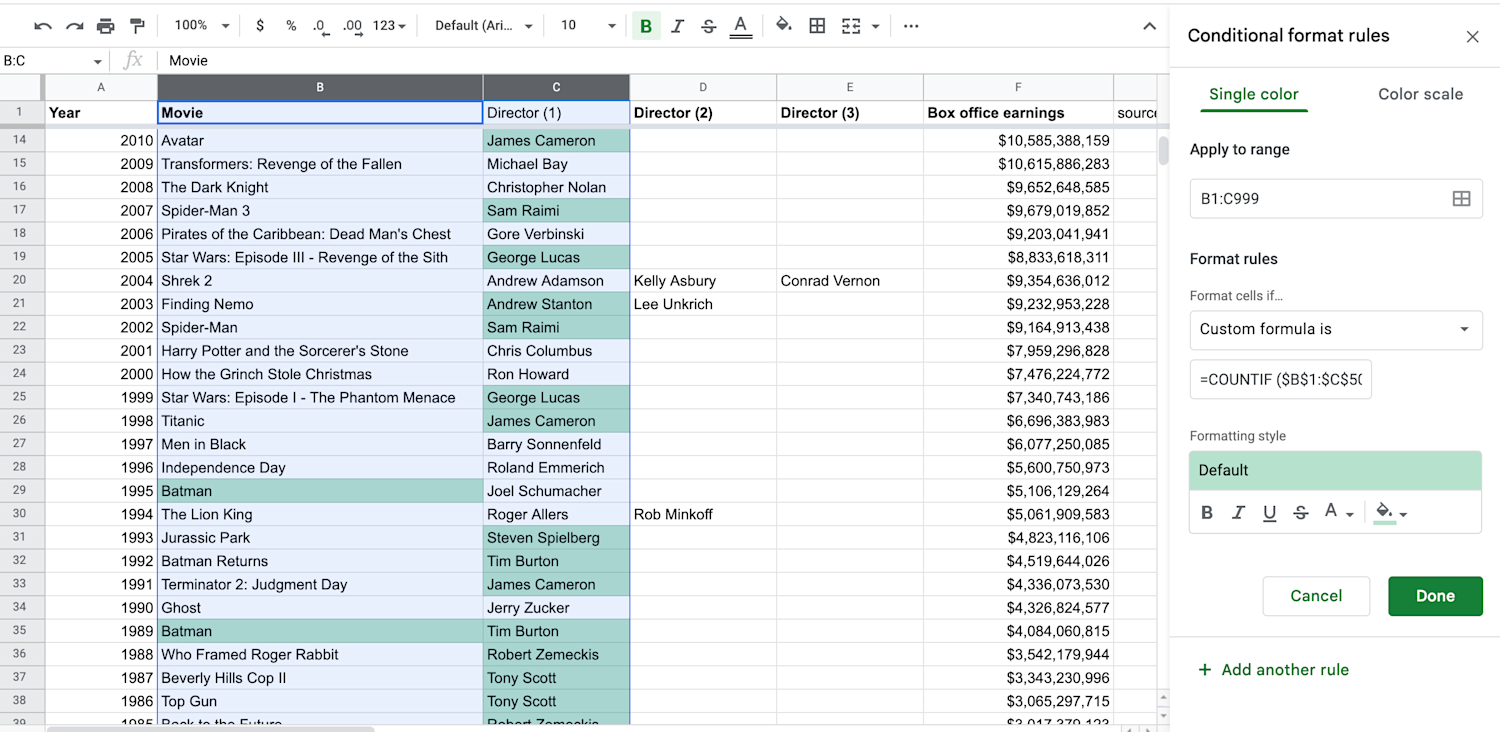Open fill color picker in toolbar
Screen dimensions: 1500x732
(x=784, y=26)
